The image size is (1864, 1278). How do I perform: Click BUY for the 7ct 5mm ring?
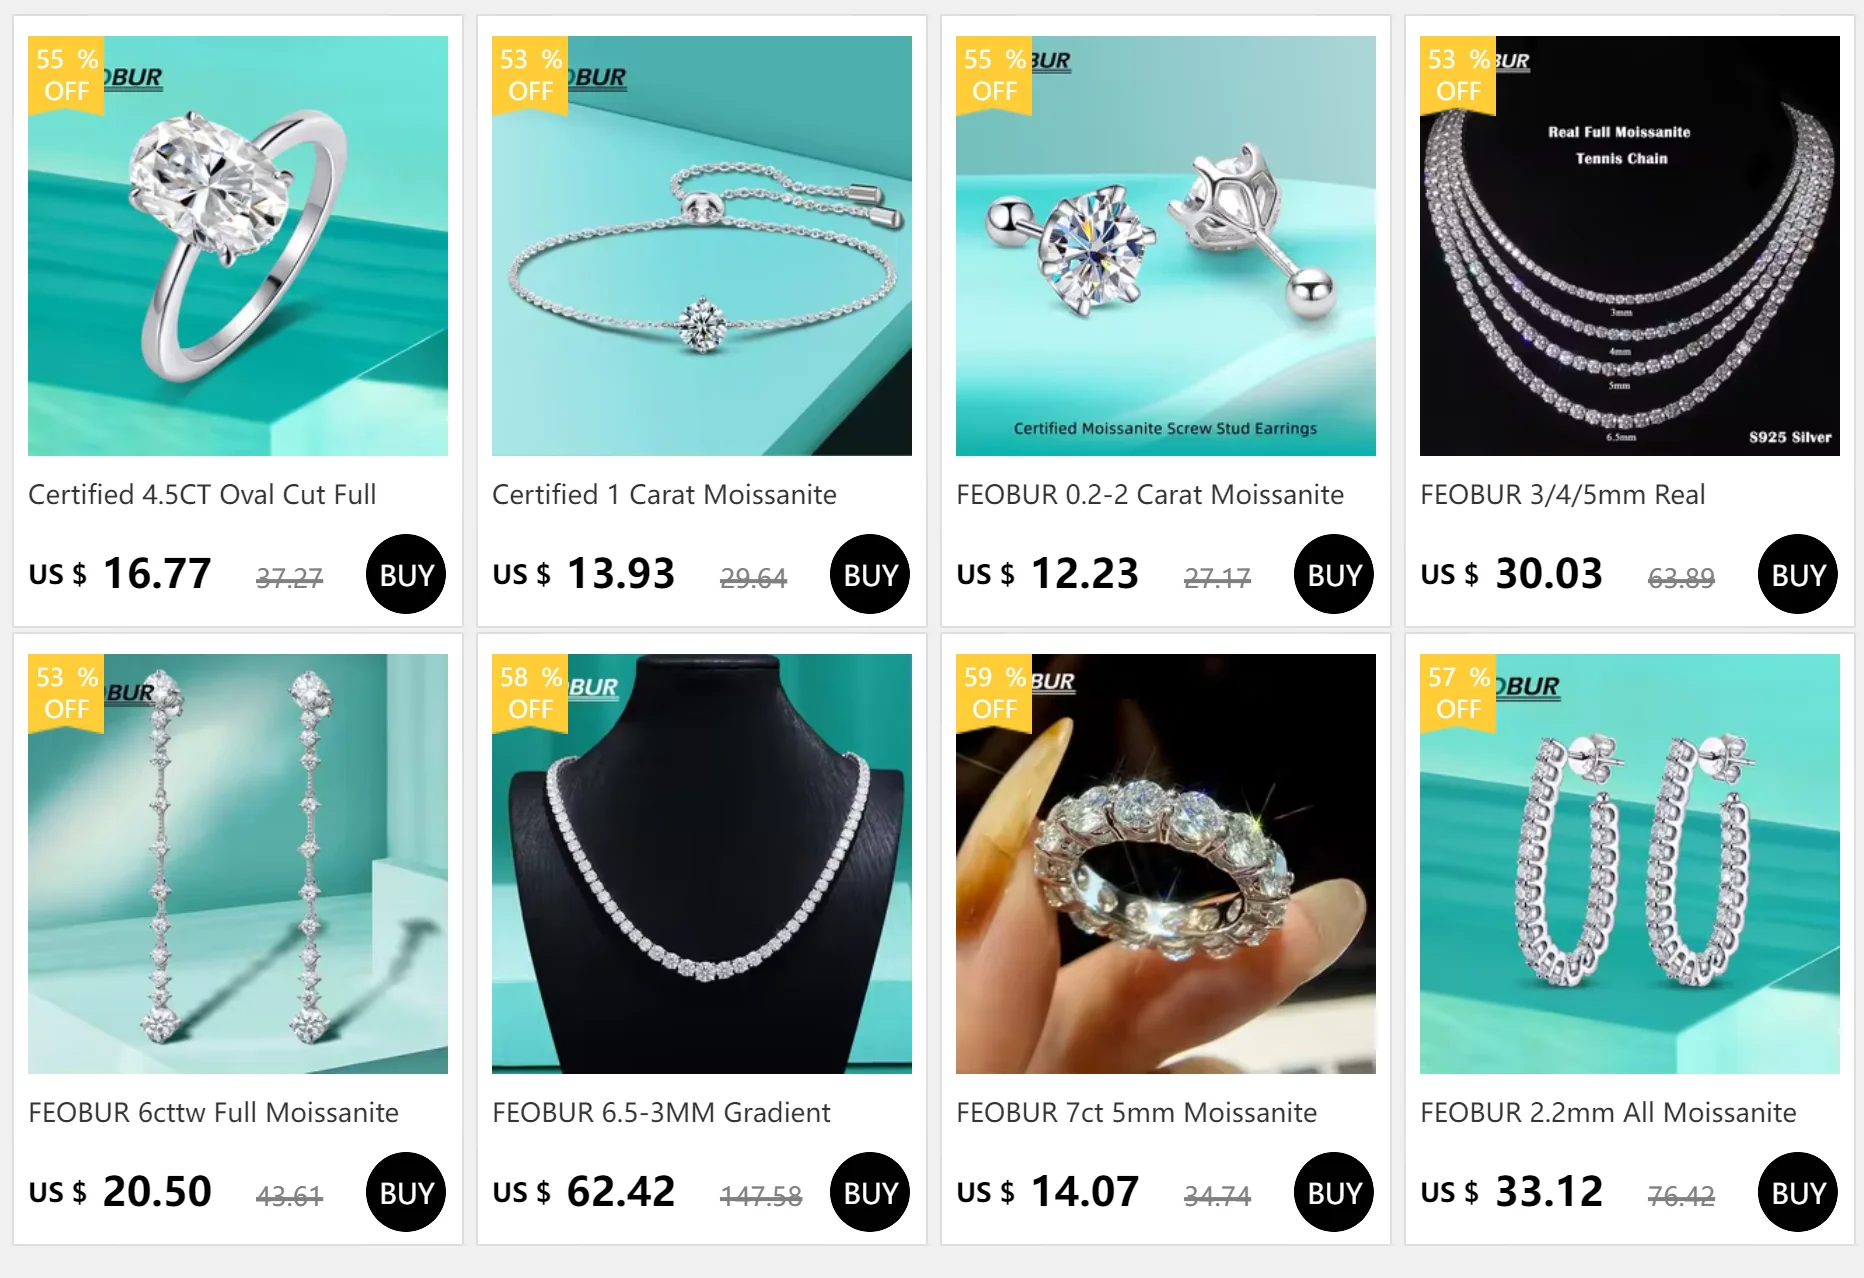(1334, 1192)
